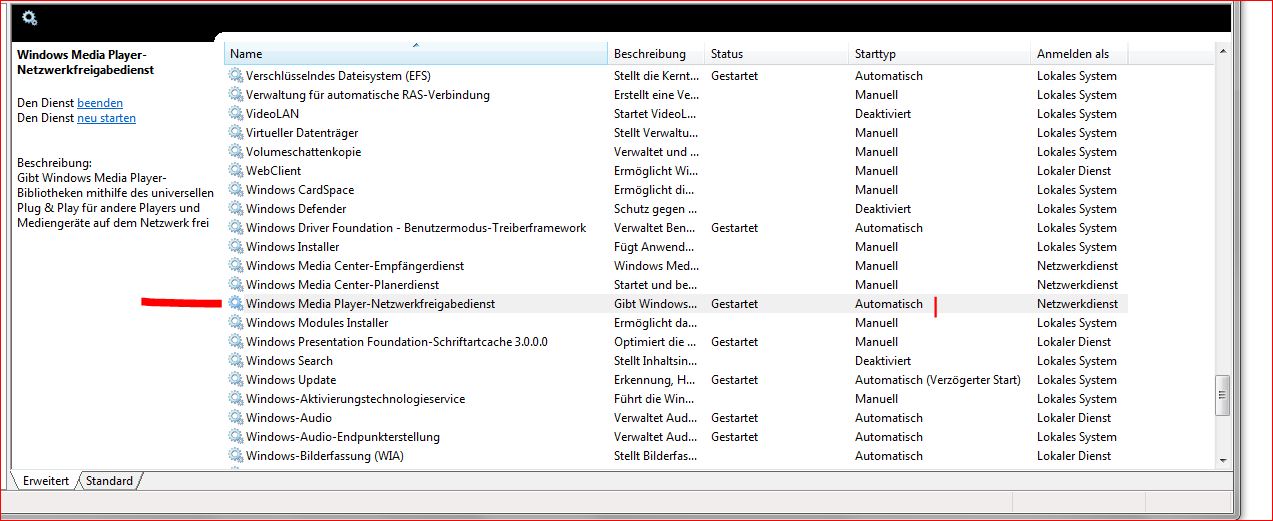Select the Virtueller Datenträger service name
1273x521 pixels.
coord(302,133)
